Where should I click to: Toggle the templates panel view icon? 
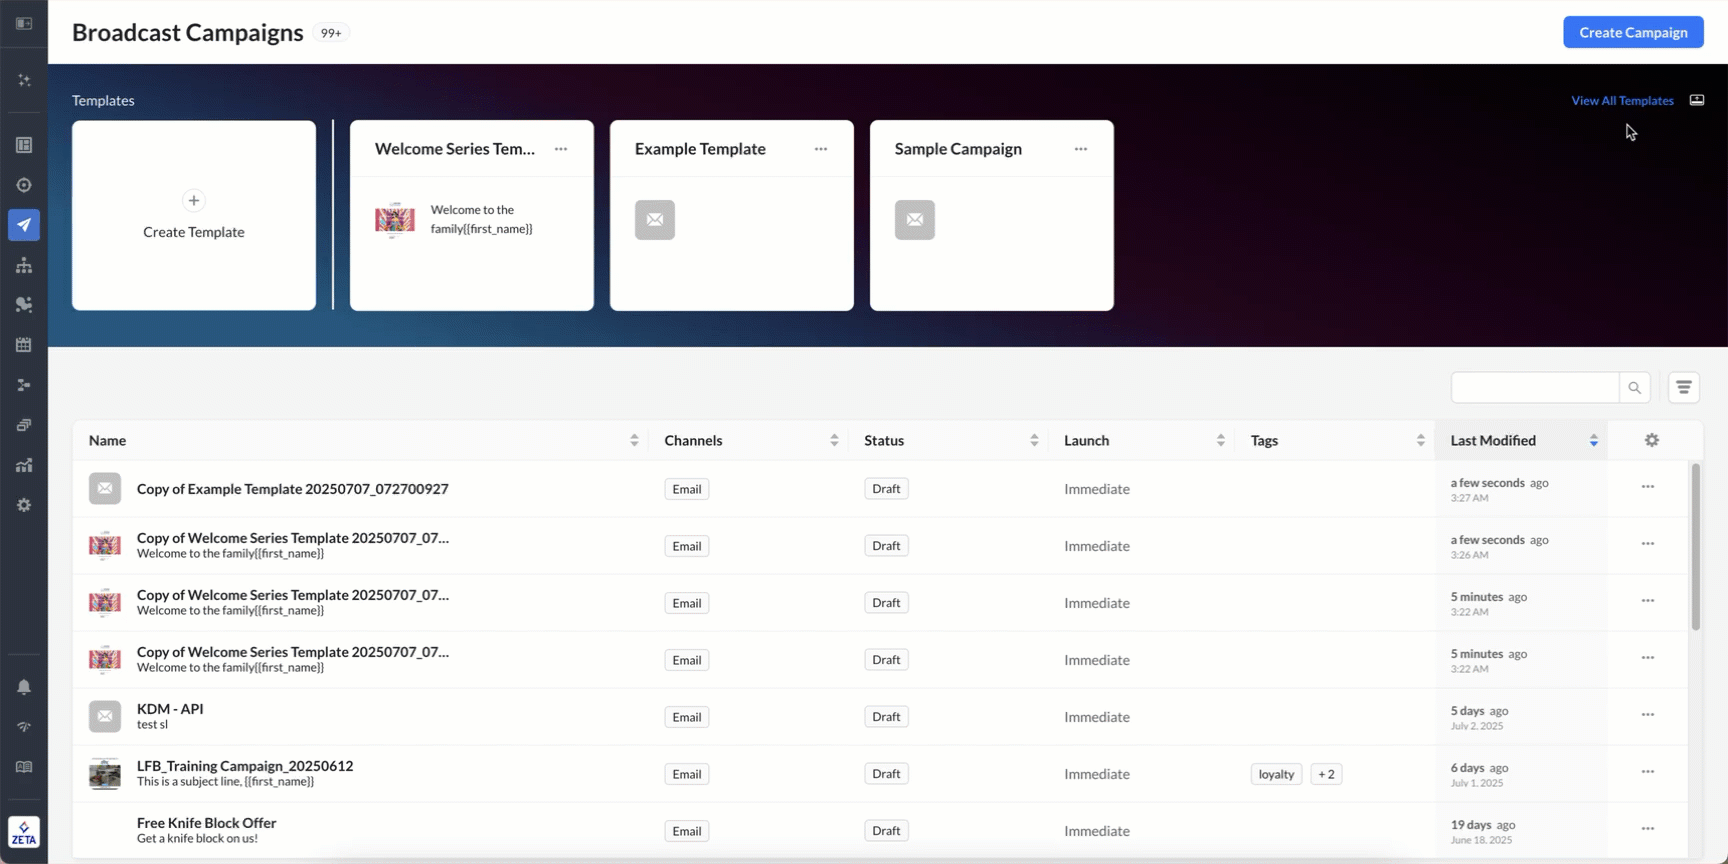pos(1696,100)
